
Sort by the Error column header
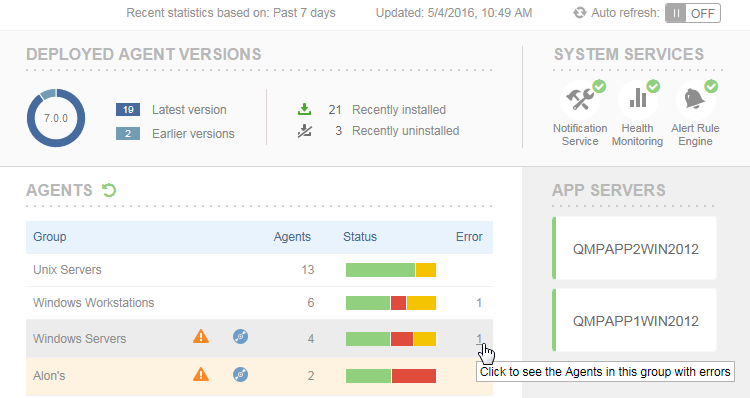tap(469, 237)
